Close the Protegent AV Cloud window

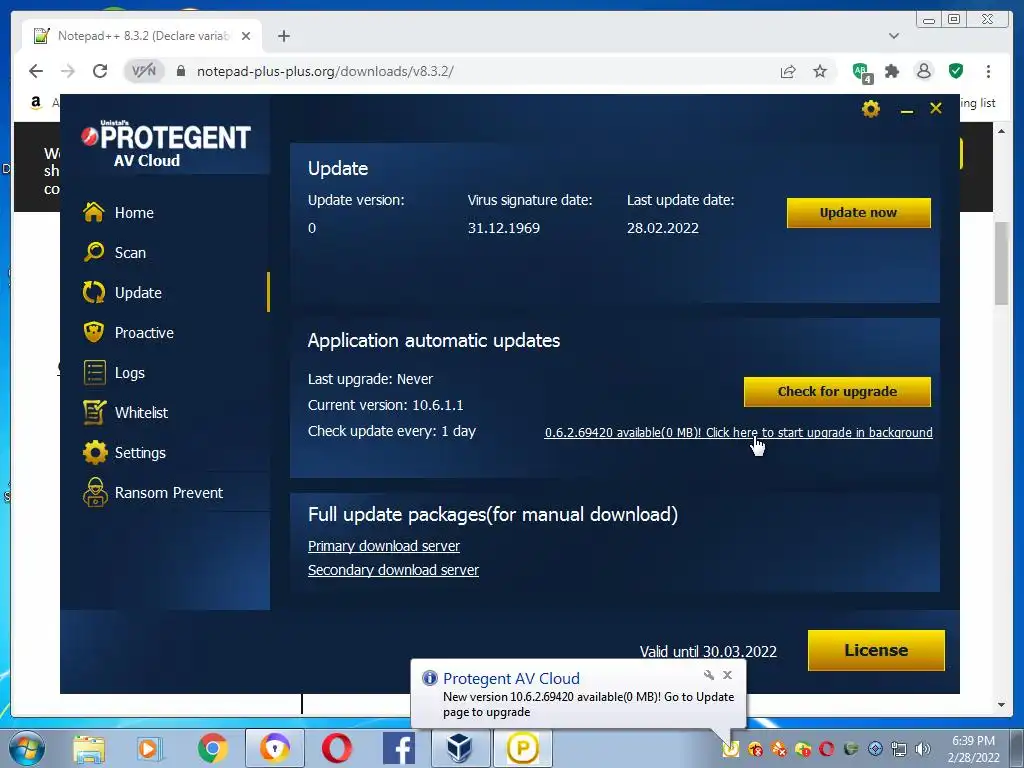pyautogui.click(x=936, y=108)
